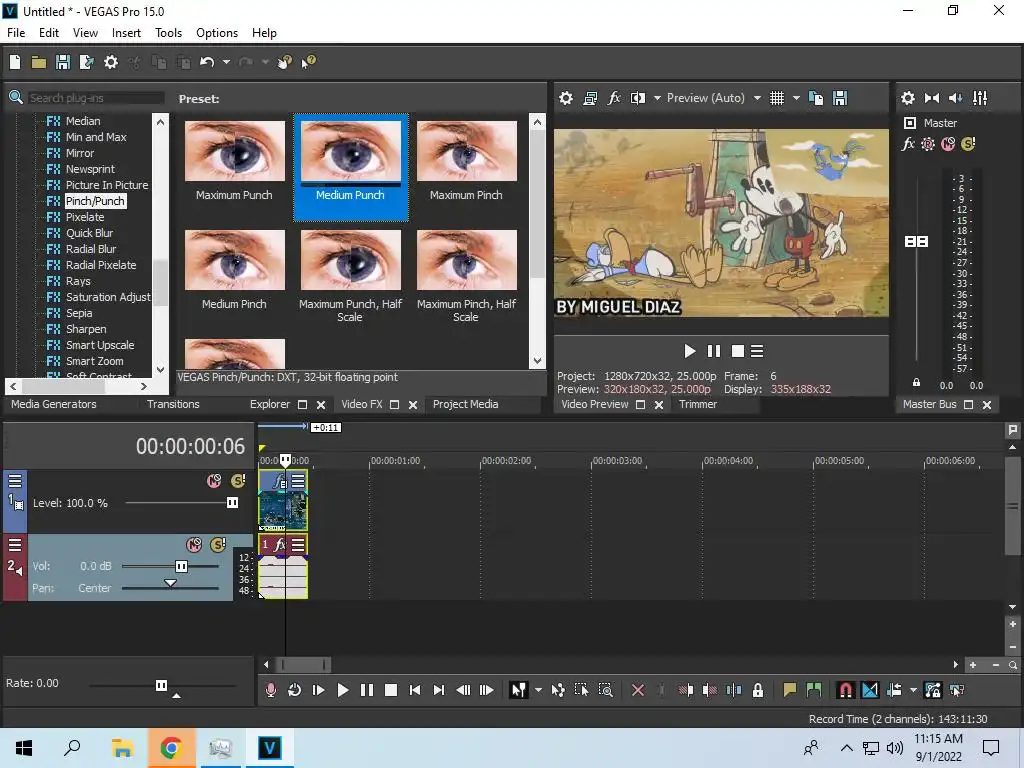Open Mixing Console icon in Master Bus

pyautogui.click(x=980, y=98)
